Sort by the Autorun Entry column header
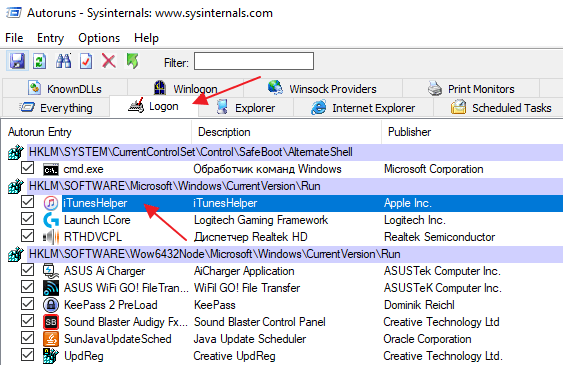563x365 pixels. click(x=96, y=132)
